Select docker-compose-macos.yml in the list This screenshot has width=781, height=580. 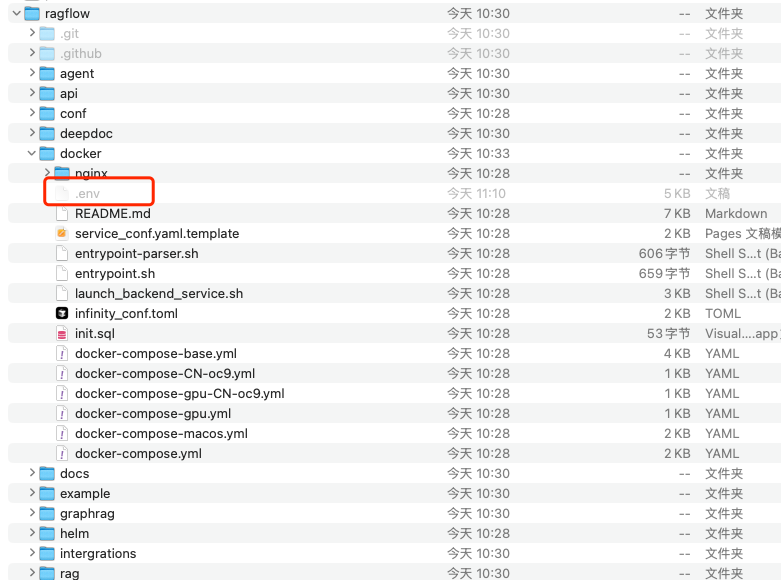[x=161, y=433]
